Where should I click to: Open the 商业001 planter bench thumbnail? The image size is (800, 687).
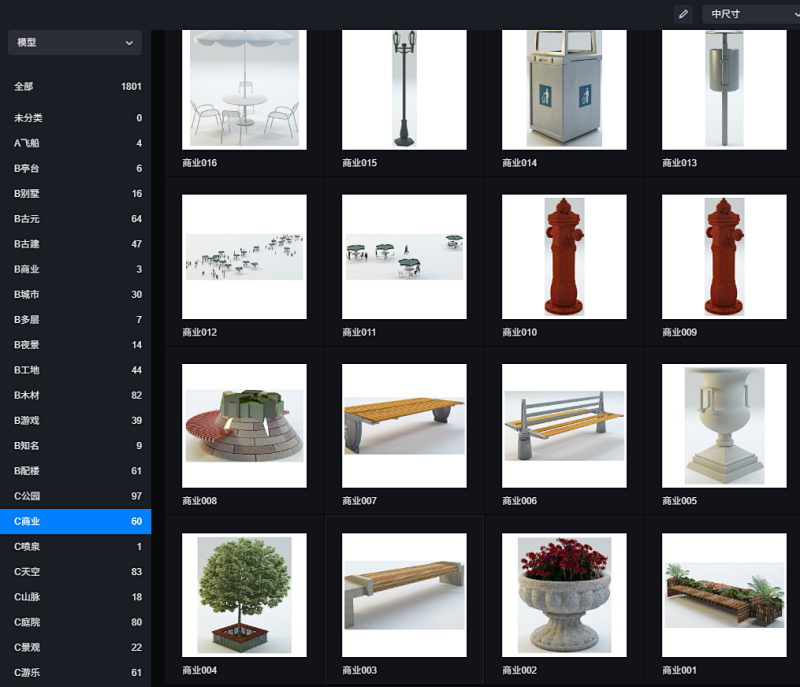(x=724, y=595)
